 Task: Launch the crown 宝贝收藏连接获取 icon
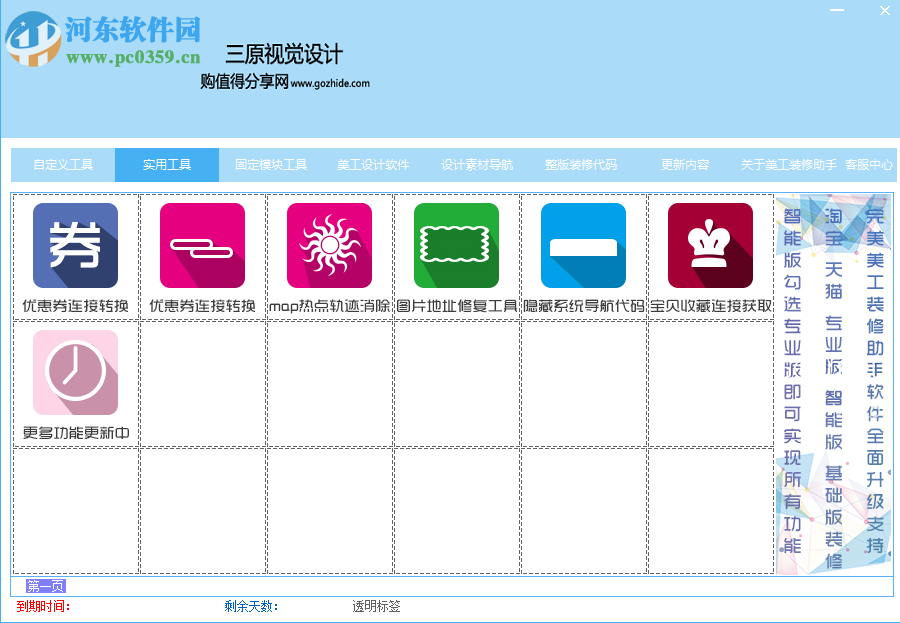[x=710, y=245]
